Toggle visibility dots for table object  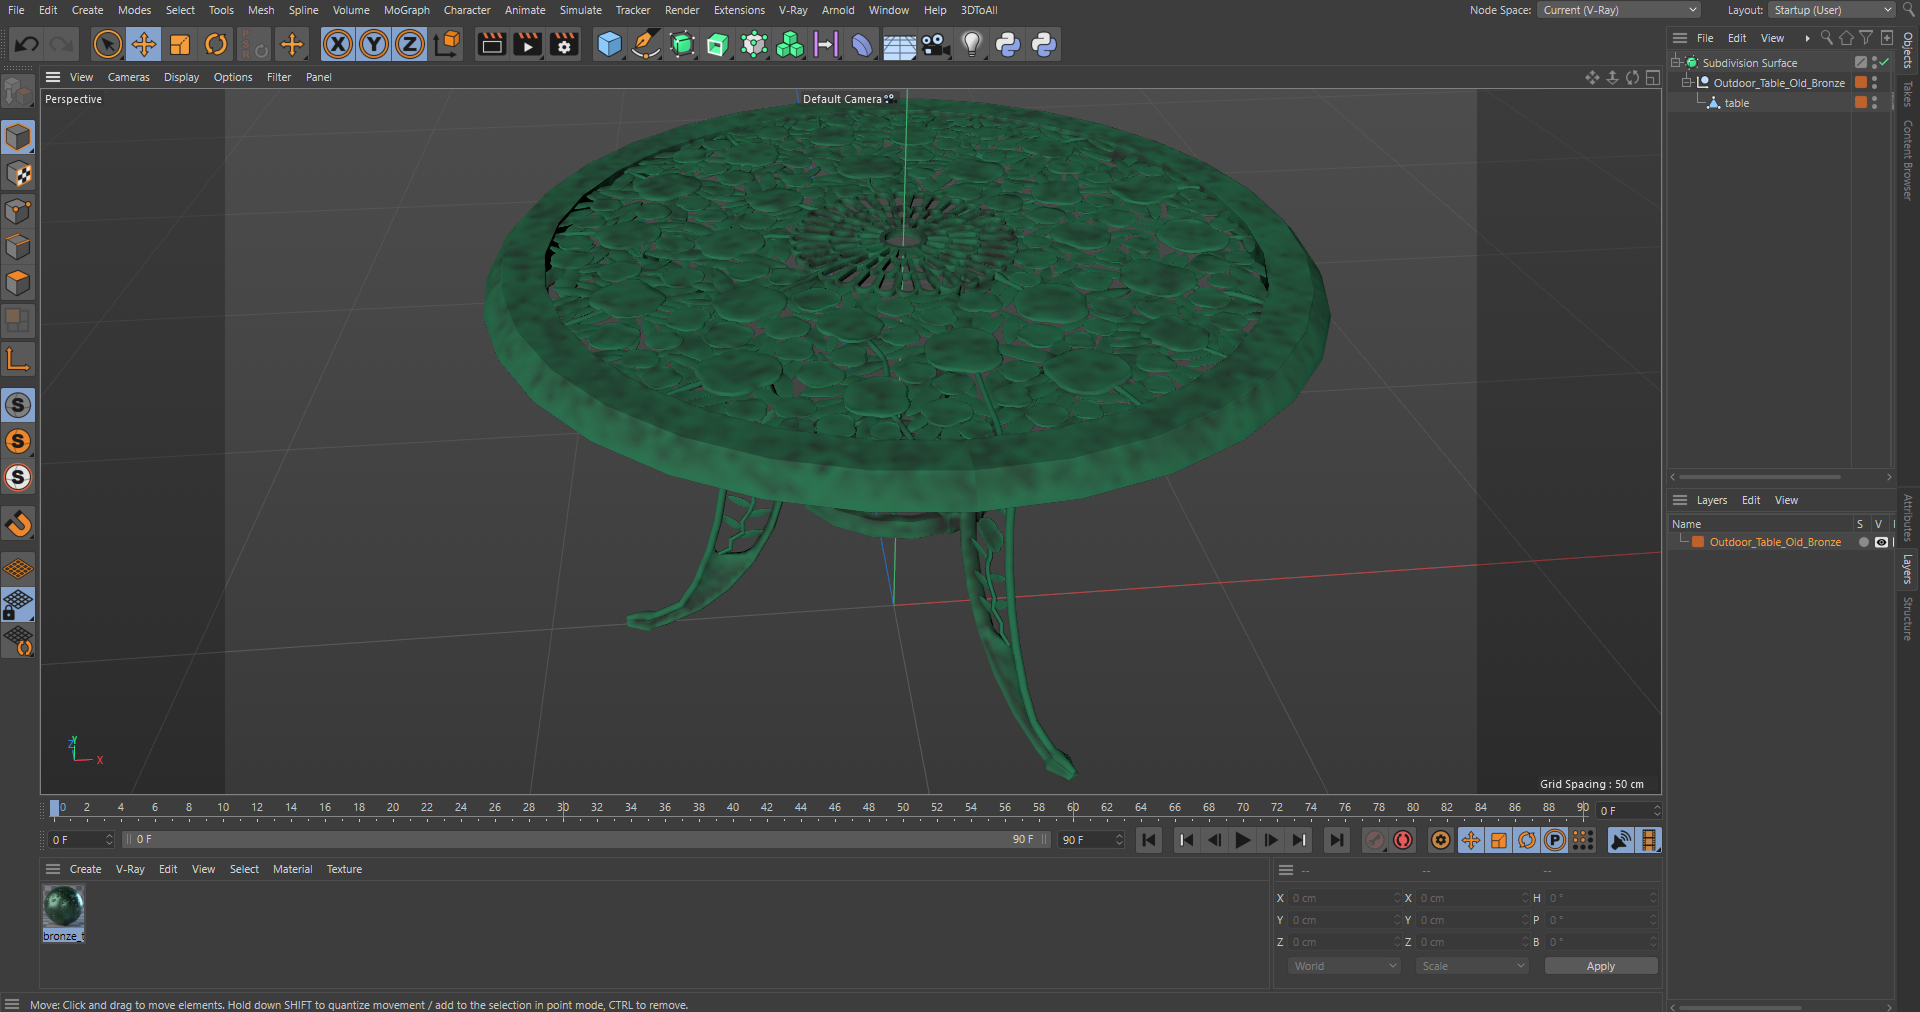pos(1875,103)
